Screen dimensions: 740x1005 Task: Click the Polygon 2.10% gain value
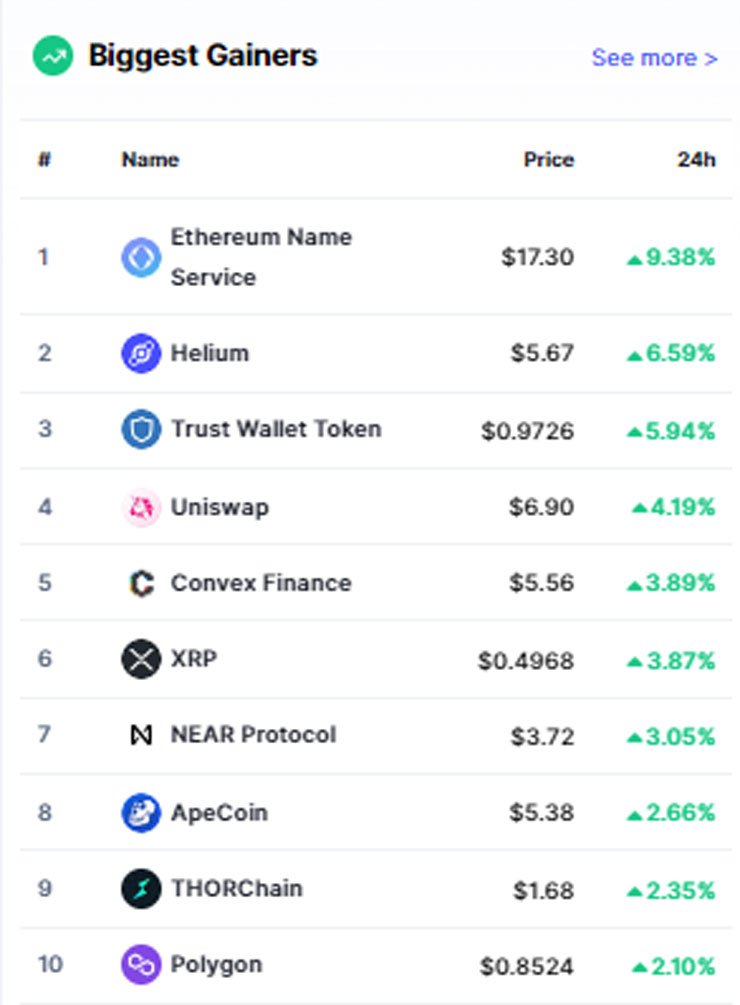[673, 967]
